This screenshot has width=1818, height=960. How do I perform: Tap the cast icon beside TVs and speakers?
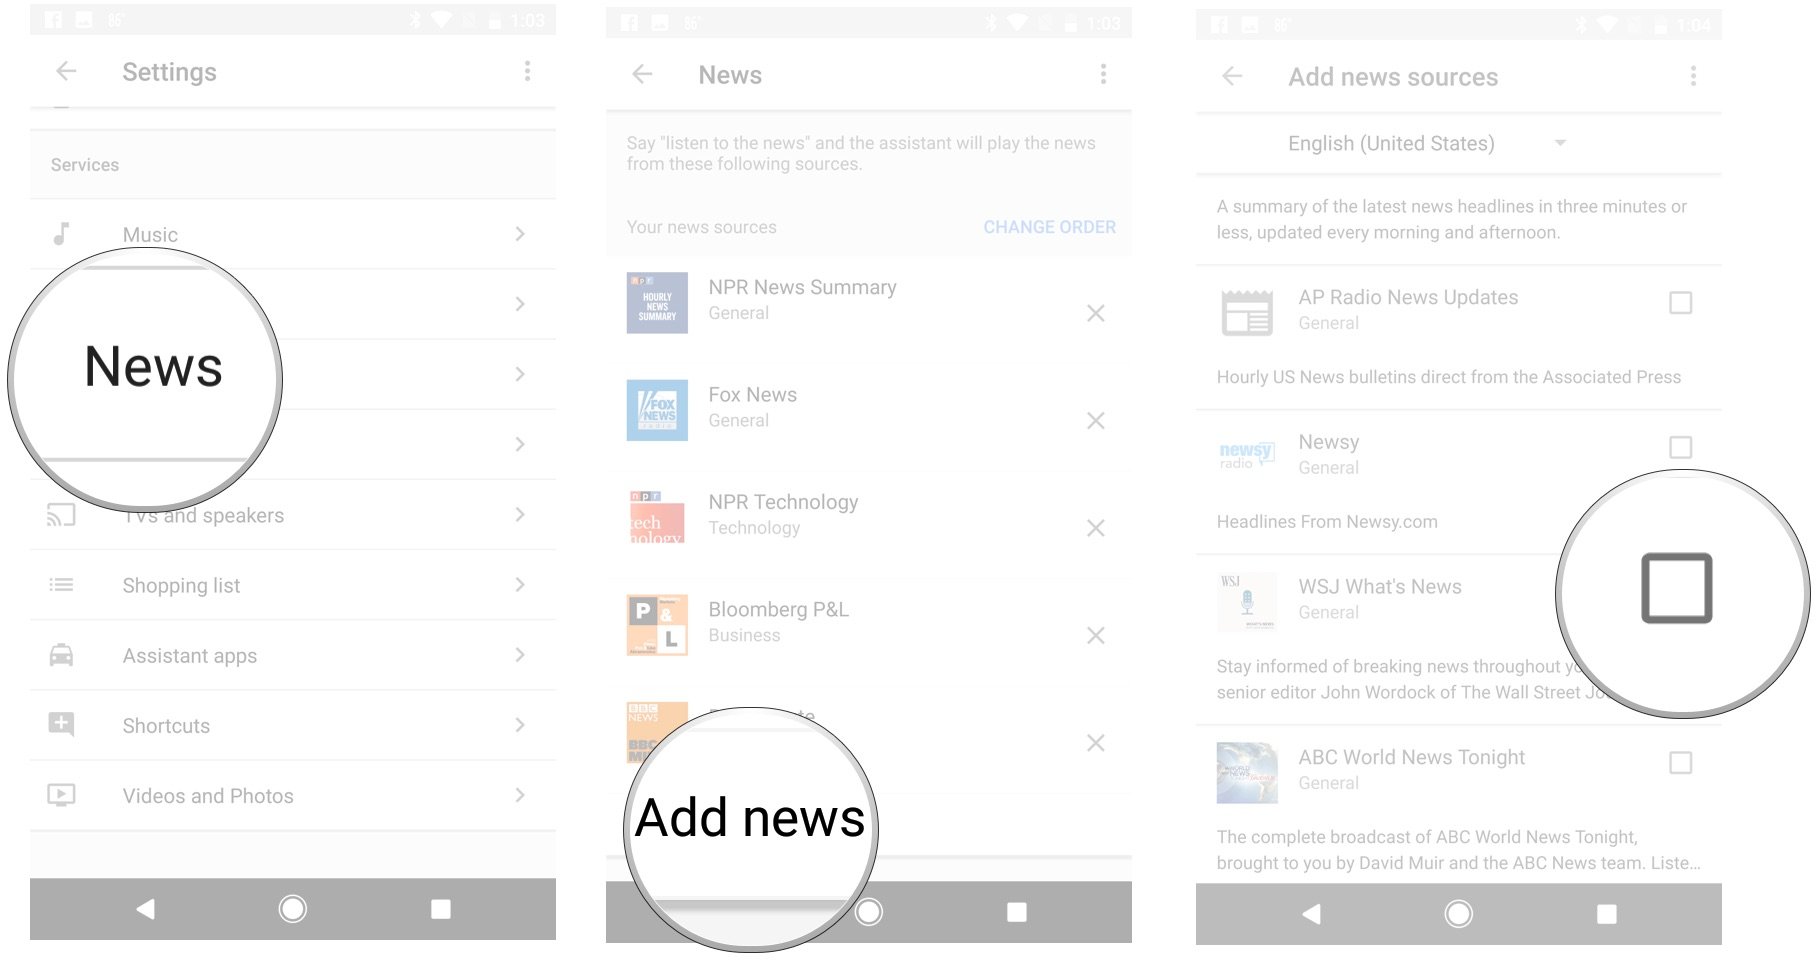(61, 515)
